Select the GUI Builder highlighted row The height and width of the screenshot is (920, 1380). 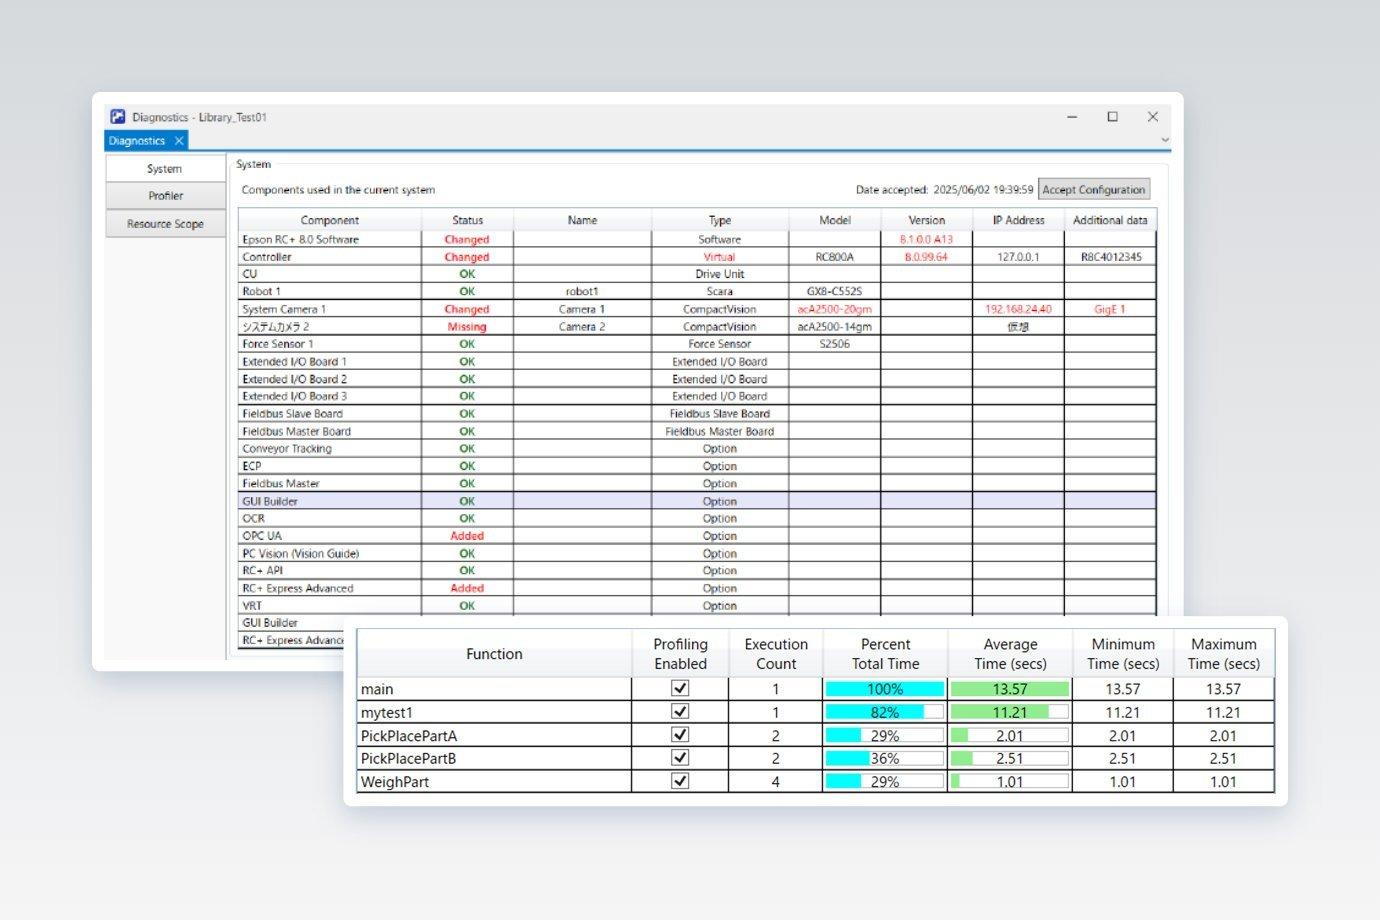(x=697, y=501)
